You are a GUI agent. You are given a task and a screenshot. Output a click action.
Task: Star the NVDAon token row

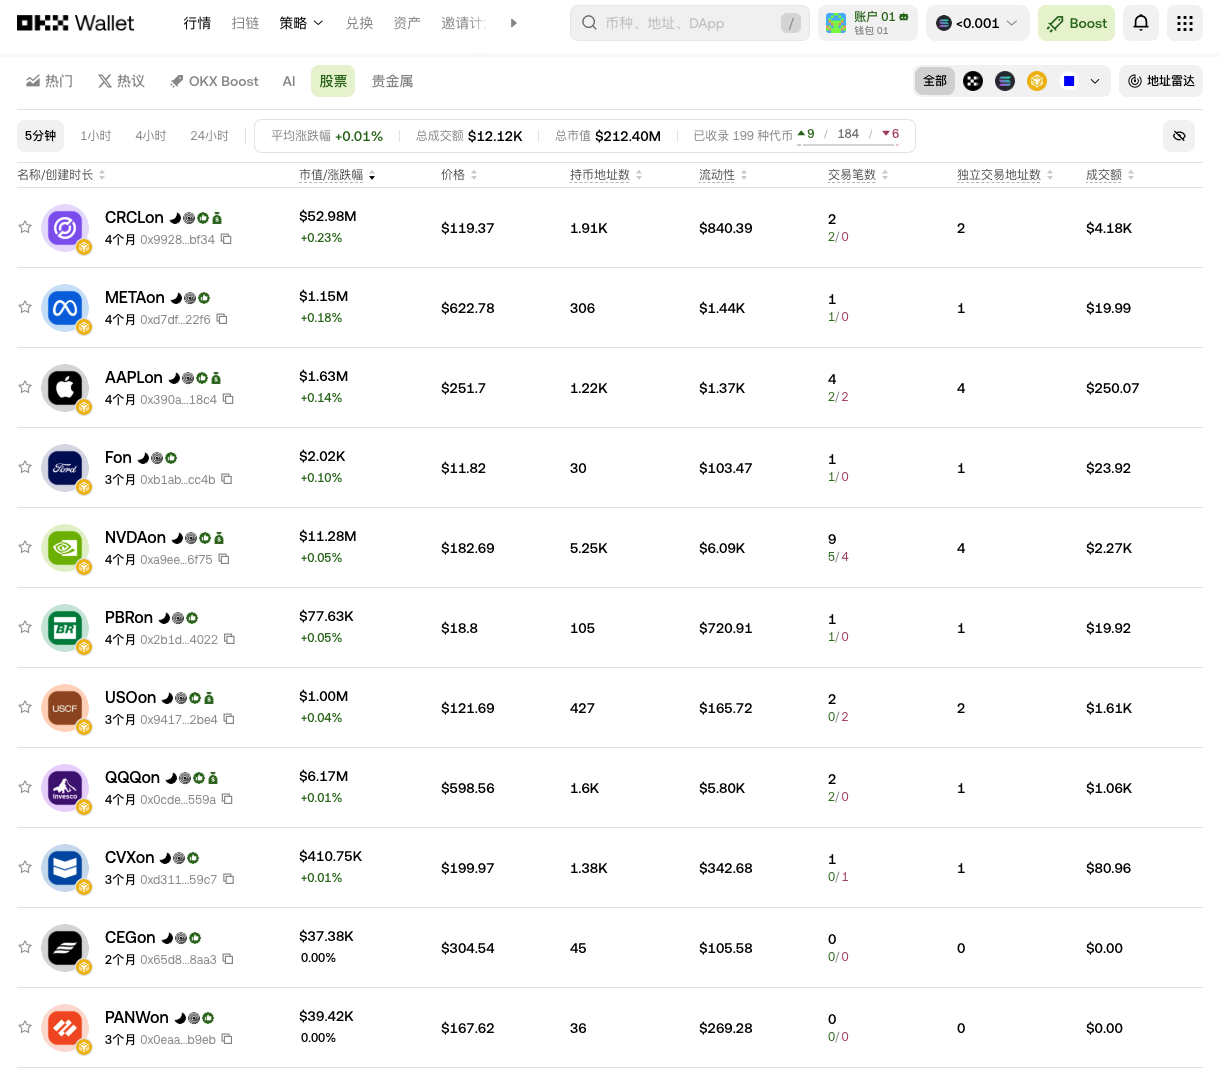[x=25, y=547]
